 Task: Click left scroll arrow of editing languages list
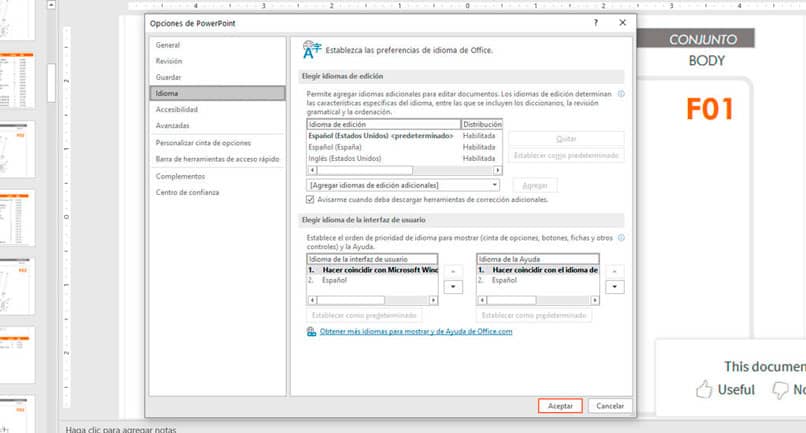tap(313, 170)
